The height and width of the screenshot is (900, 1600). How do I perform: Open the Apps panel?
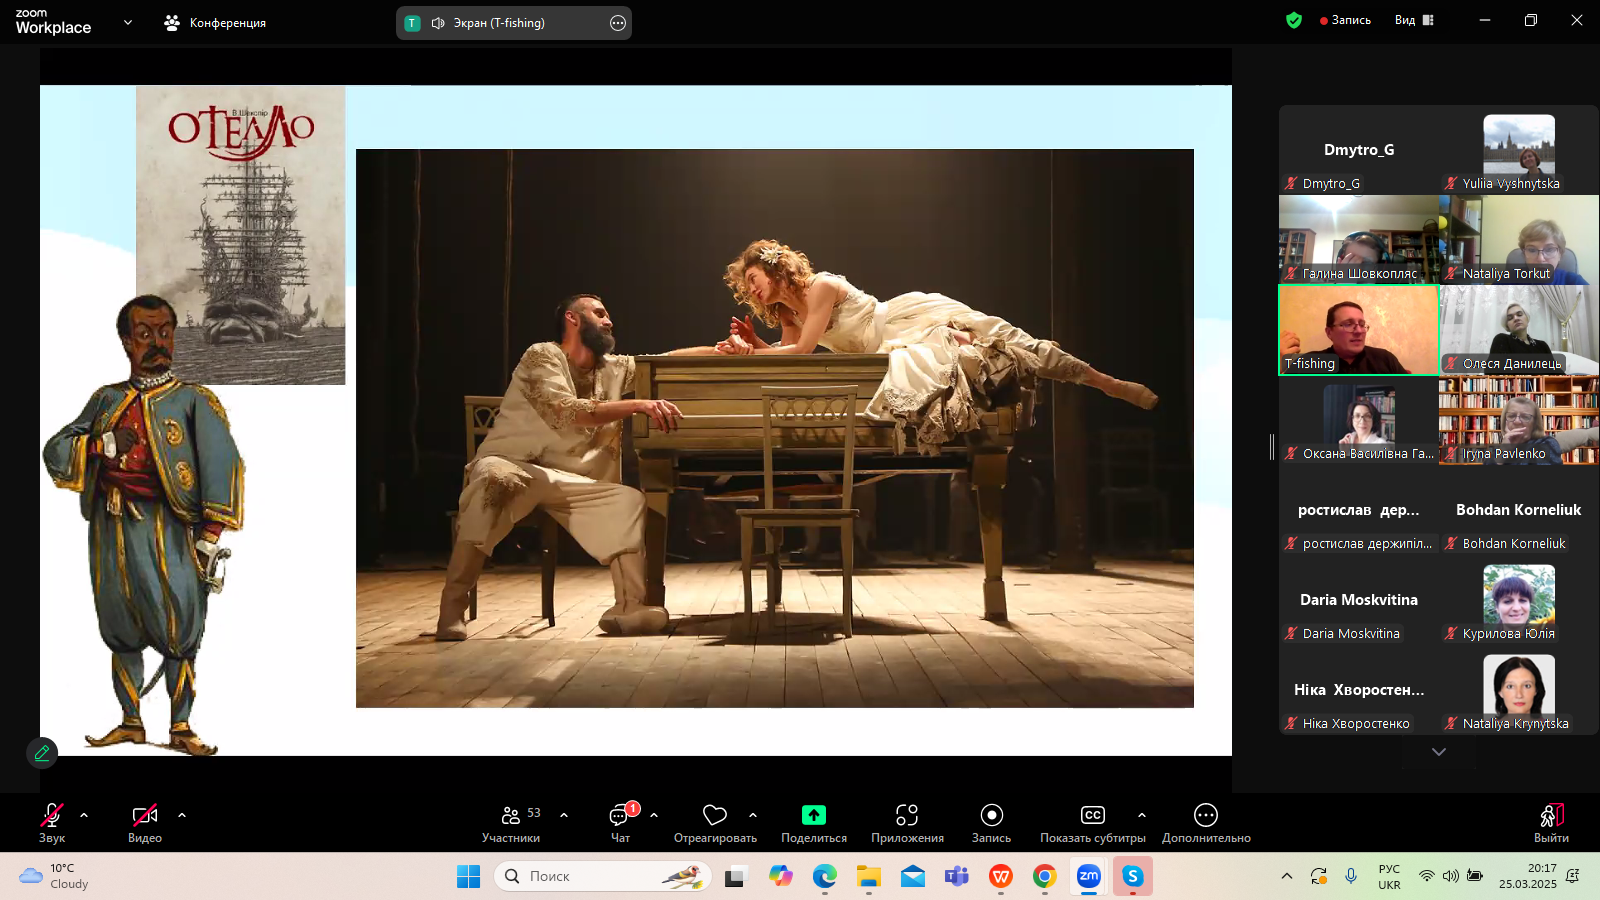[906, 822]
